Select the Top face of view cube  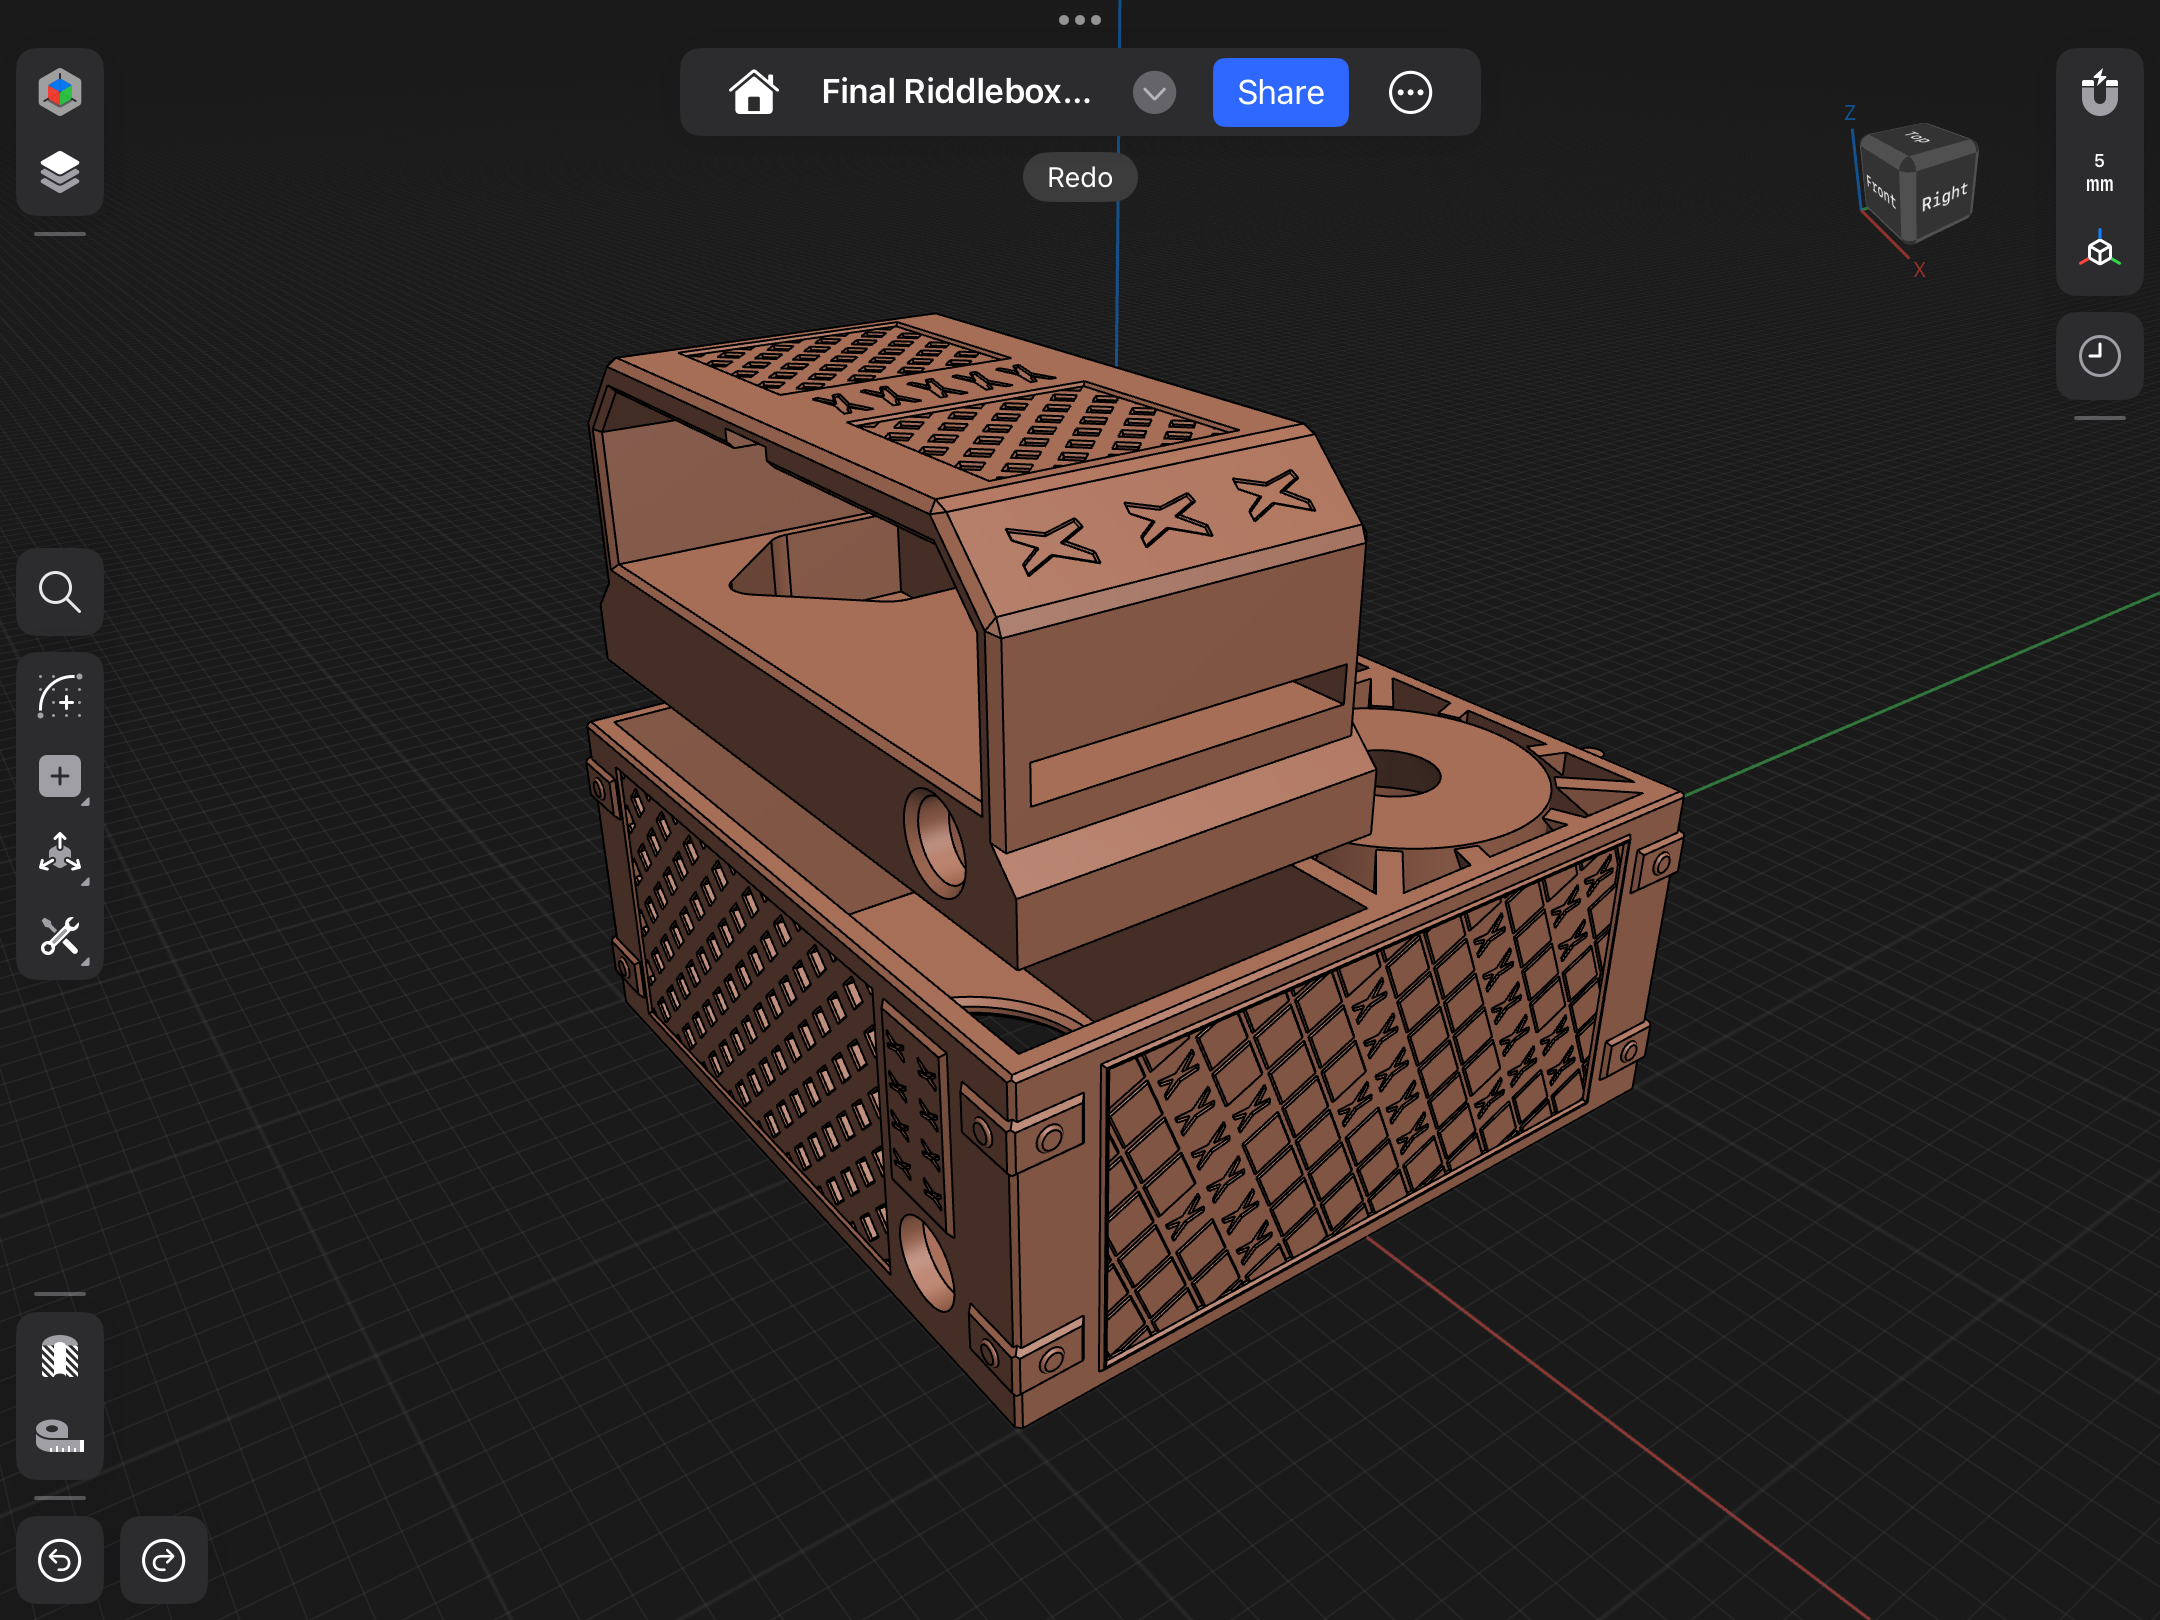point(1918,139)
